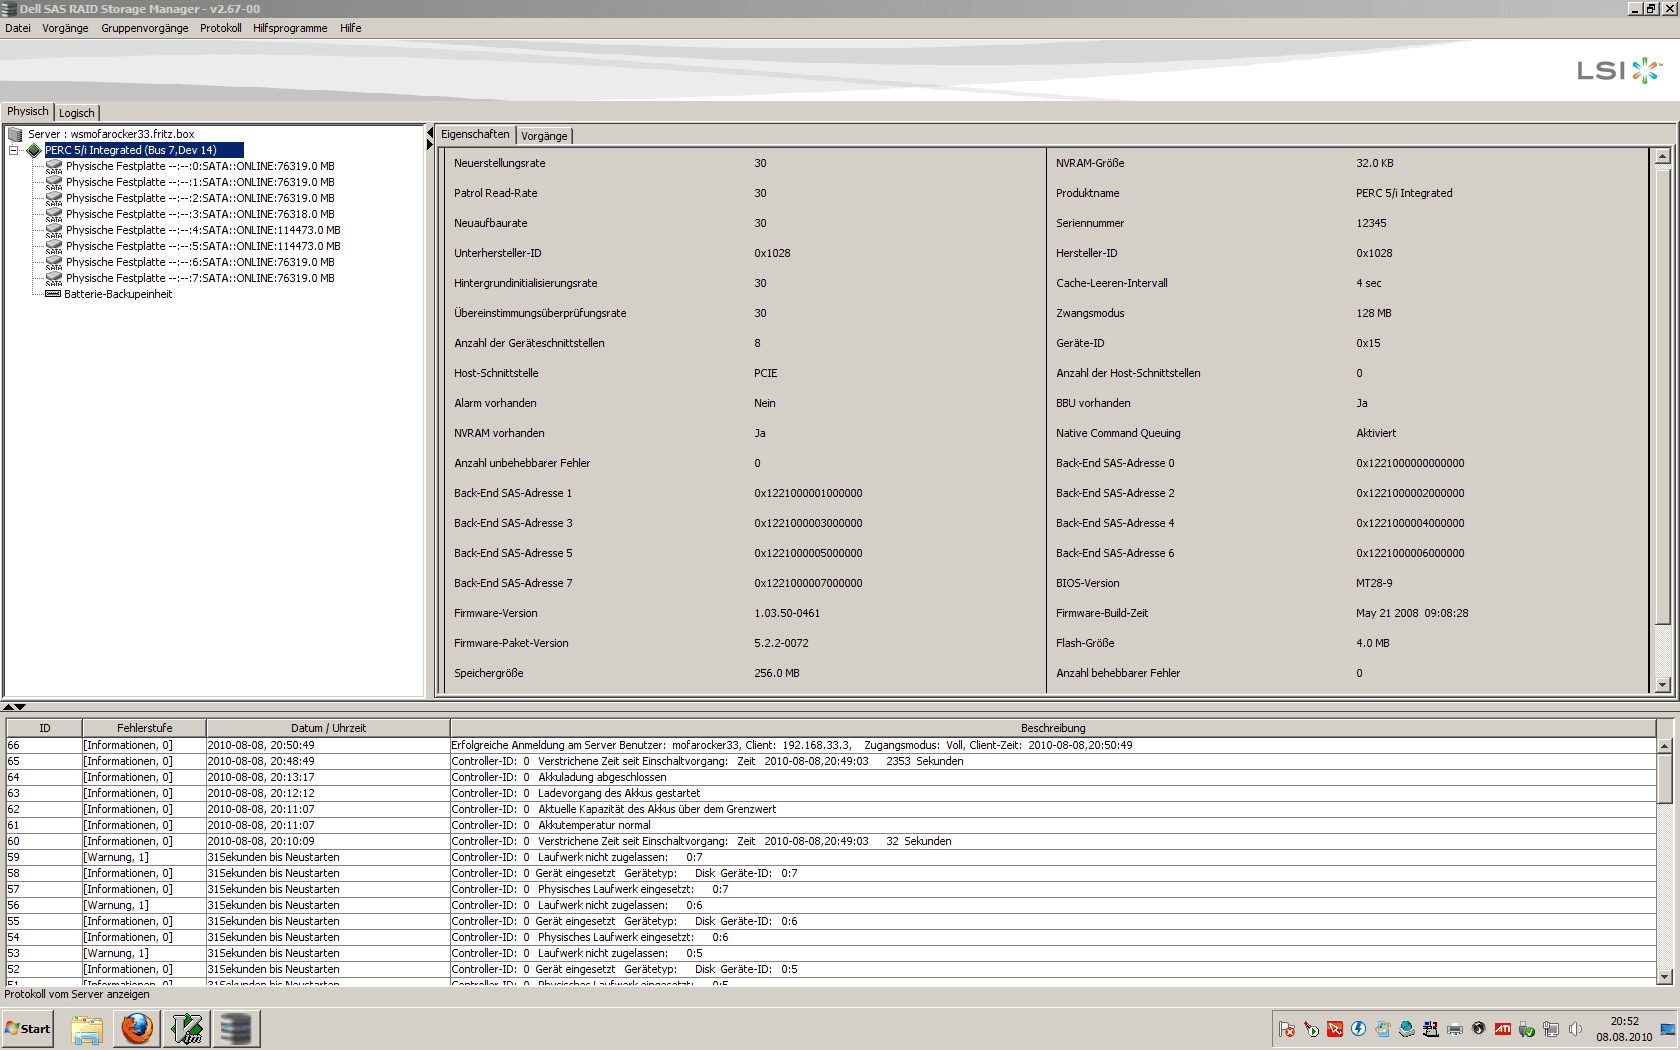Select the Eigenschaften tab
Image resolution: width=1680 pixels, height=1050 pixels.
[475, 134]
